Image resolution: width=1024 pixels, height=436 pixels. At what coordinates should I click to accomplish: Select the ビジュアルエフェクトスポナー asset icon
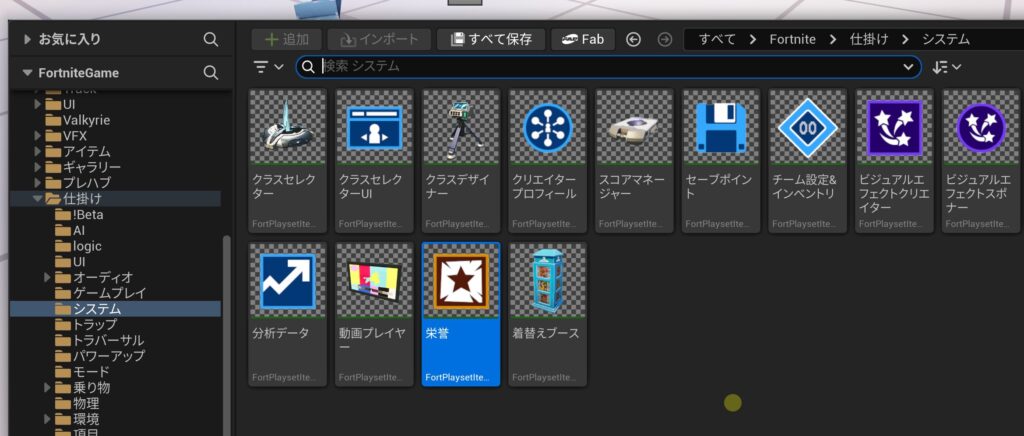tap(981, 127)
